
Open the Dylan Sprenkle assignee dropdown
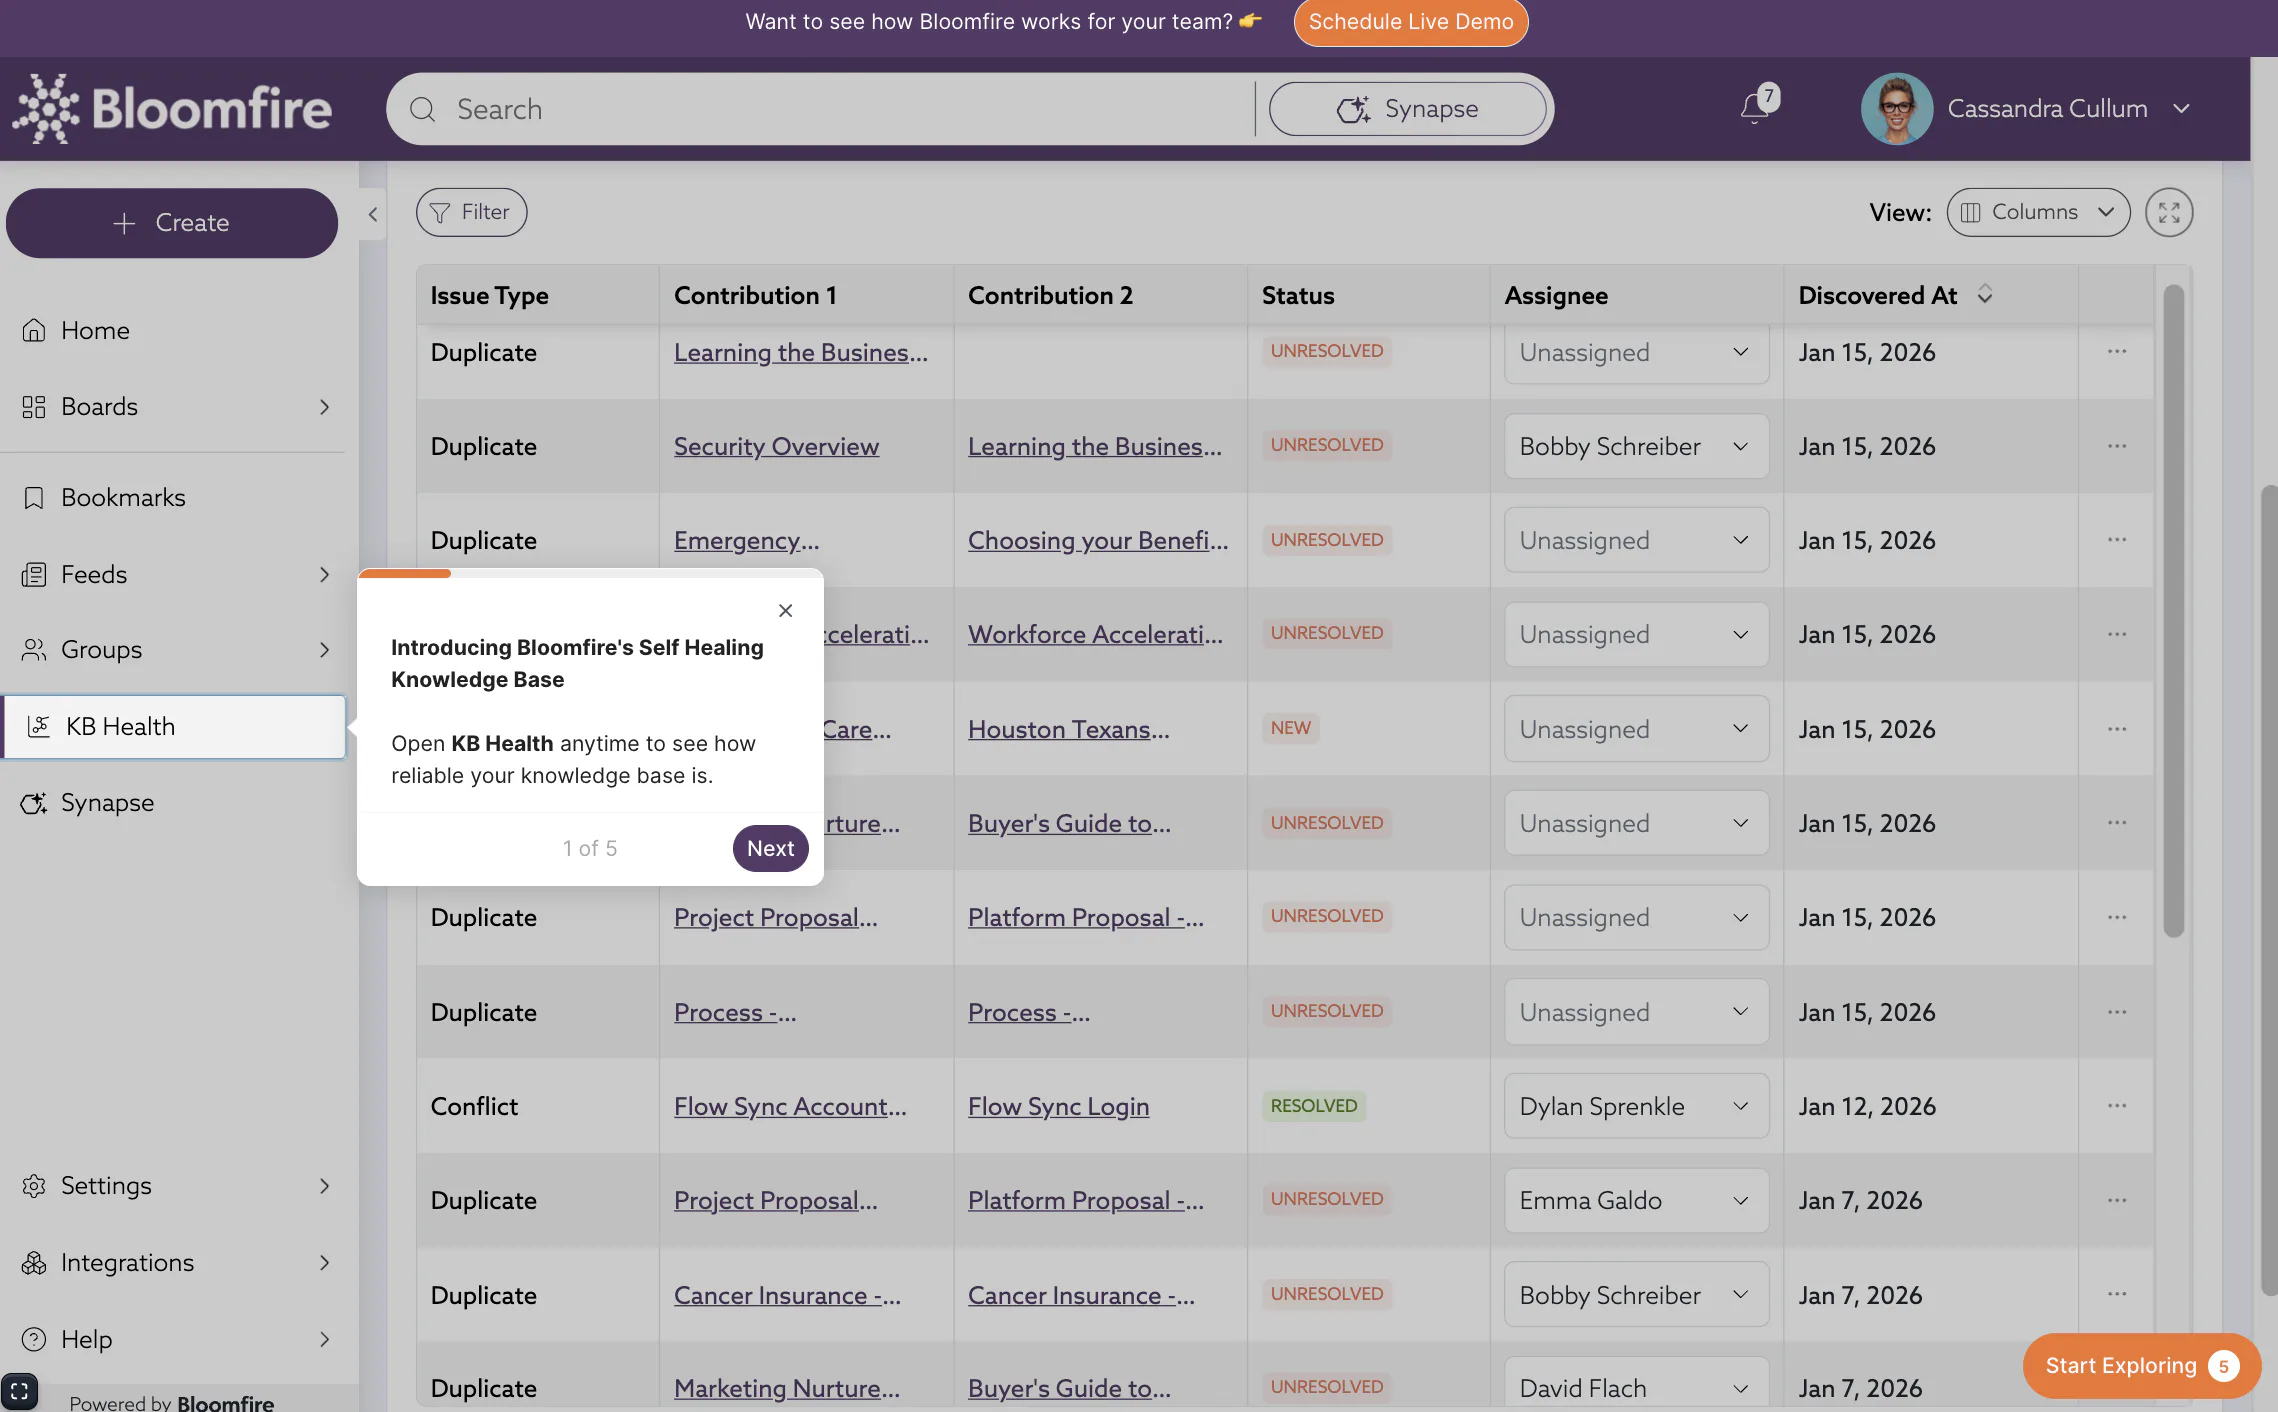(1636, 1106)
